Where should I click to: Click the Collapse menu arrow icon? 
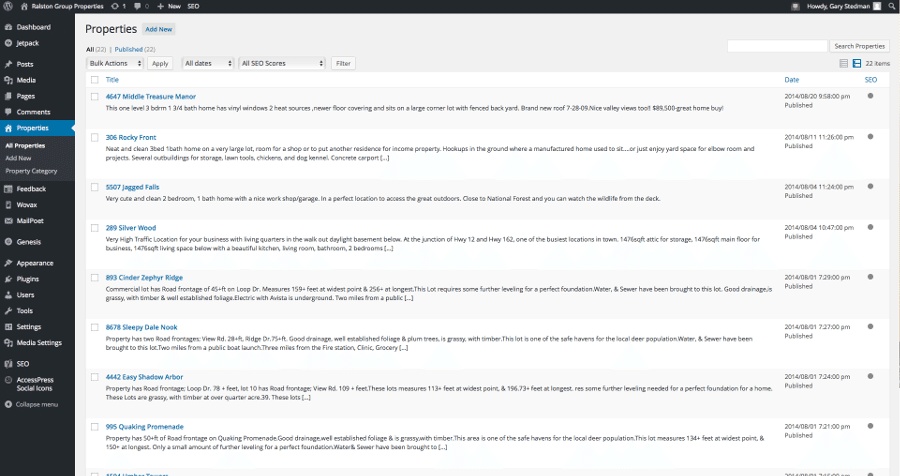click(x=8, y=404)
